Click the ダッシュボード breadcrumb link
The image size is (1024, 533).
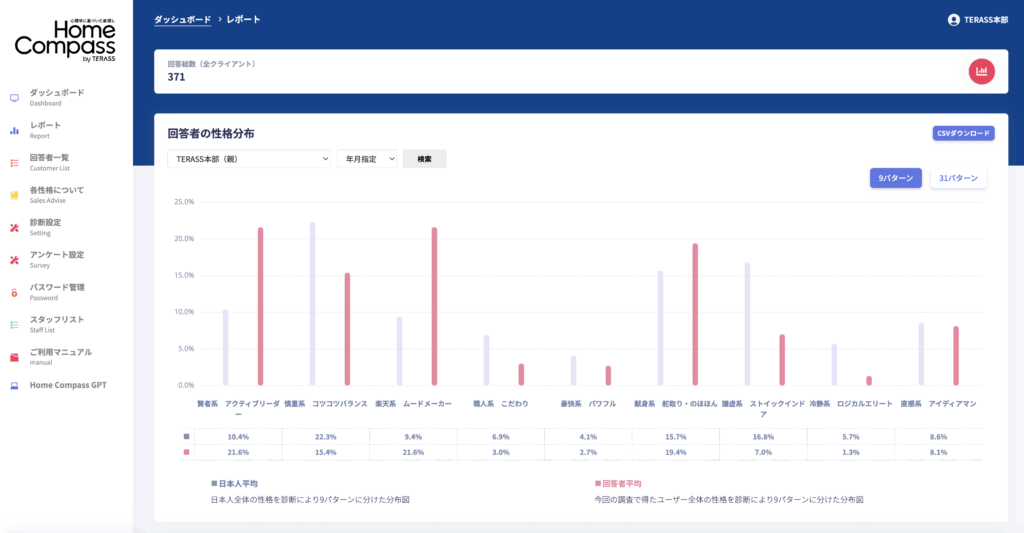(183, 20)
